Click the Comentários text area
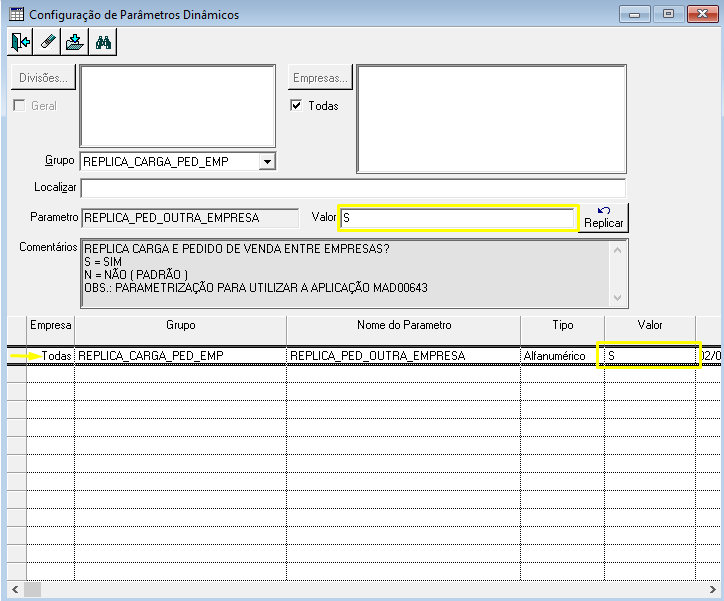Image resolution: width=724 pixels, height=601 pixels. (x=345, y=273)
